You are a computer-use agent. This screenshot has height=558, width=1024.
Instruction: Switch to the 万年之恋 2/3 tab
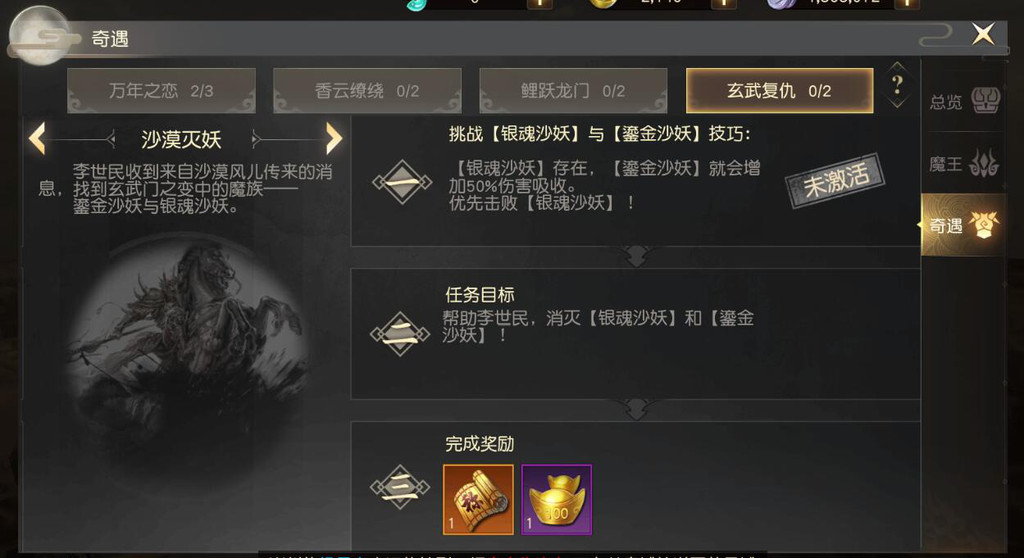coord(161,91)
